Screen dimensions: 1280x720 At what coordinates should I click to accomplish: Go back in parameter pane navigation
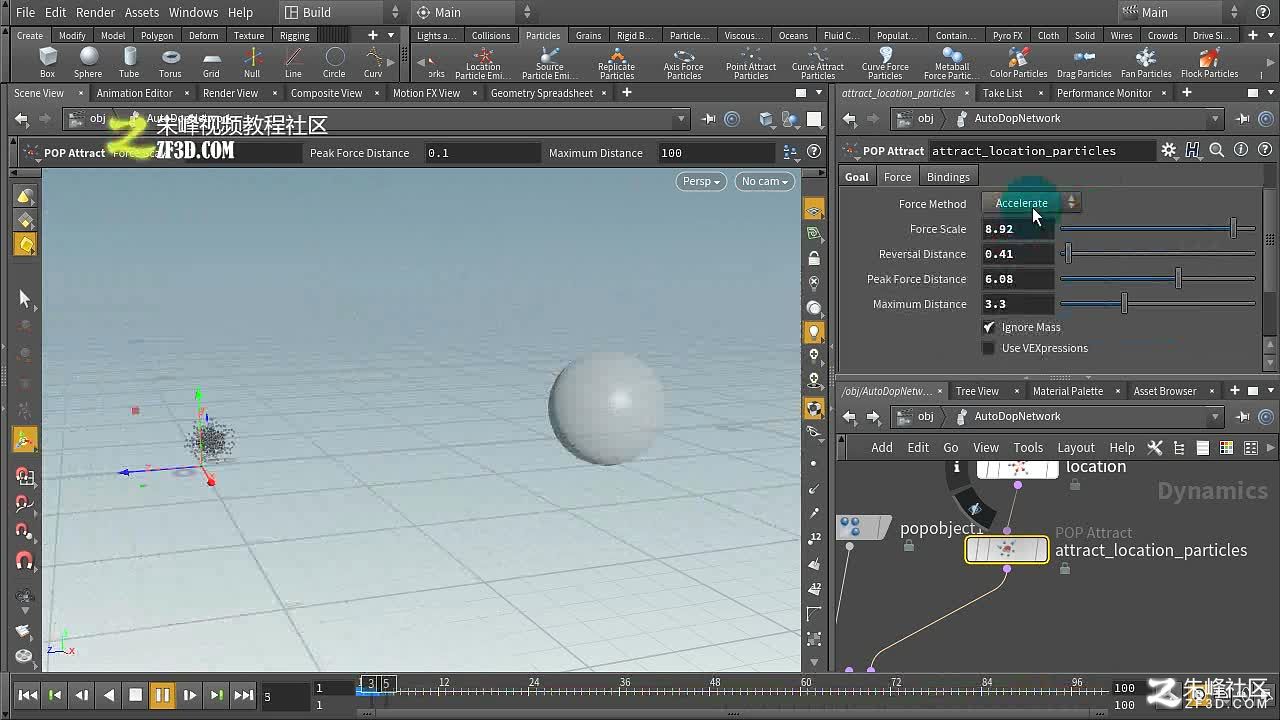pos(849,118)
